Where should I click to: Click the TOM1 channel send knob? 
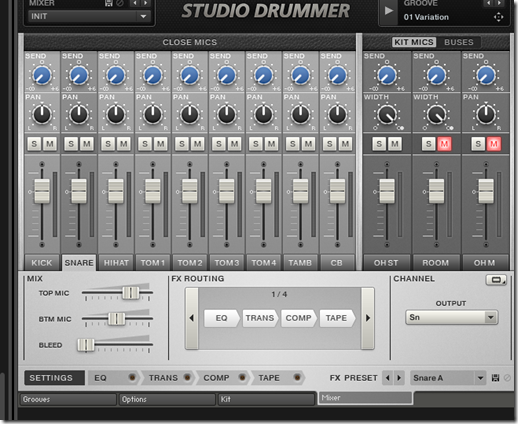coord(153,75)
